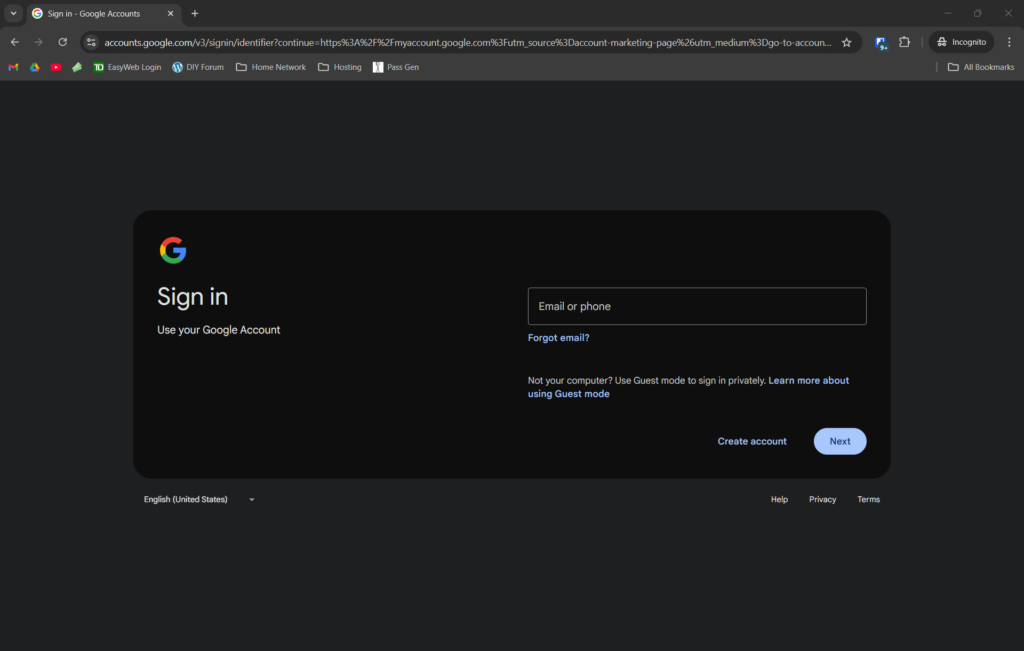This screenshot has width=1024, height=651.
Task: Click the browser back arrow
Action: click(14, 42)
